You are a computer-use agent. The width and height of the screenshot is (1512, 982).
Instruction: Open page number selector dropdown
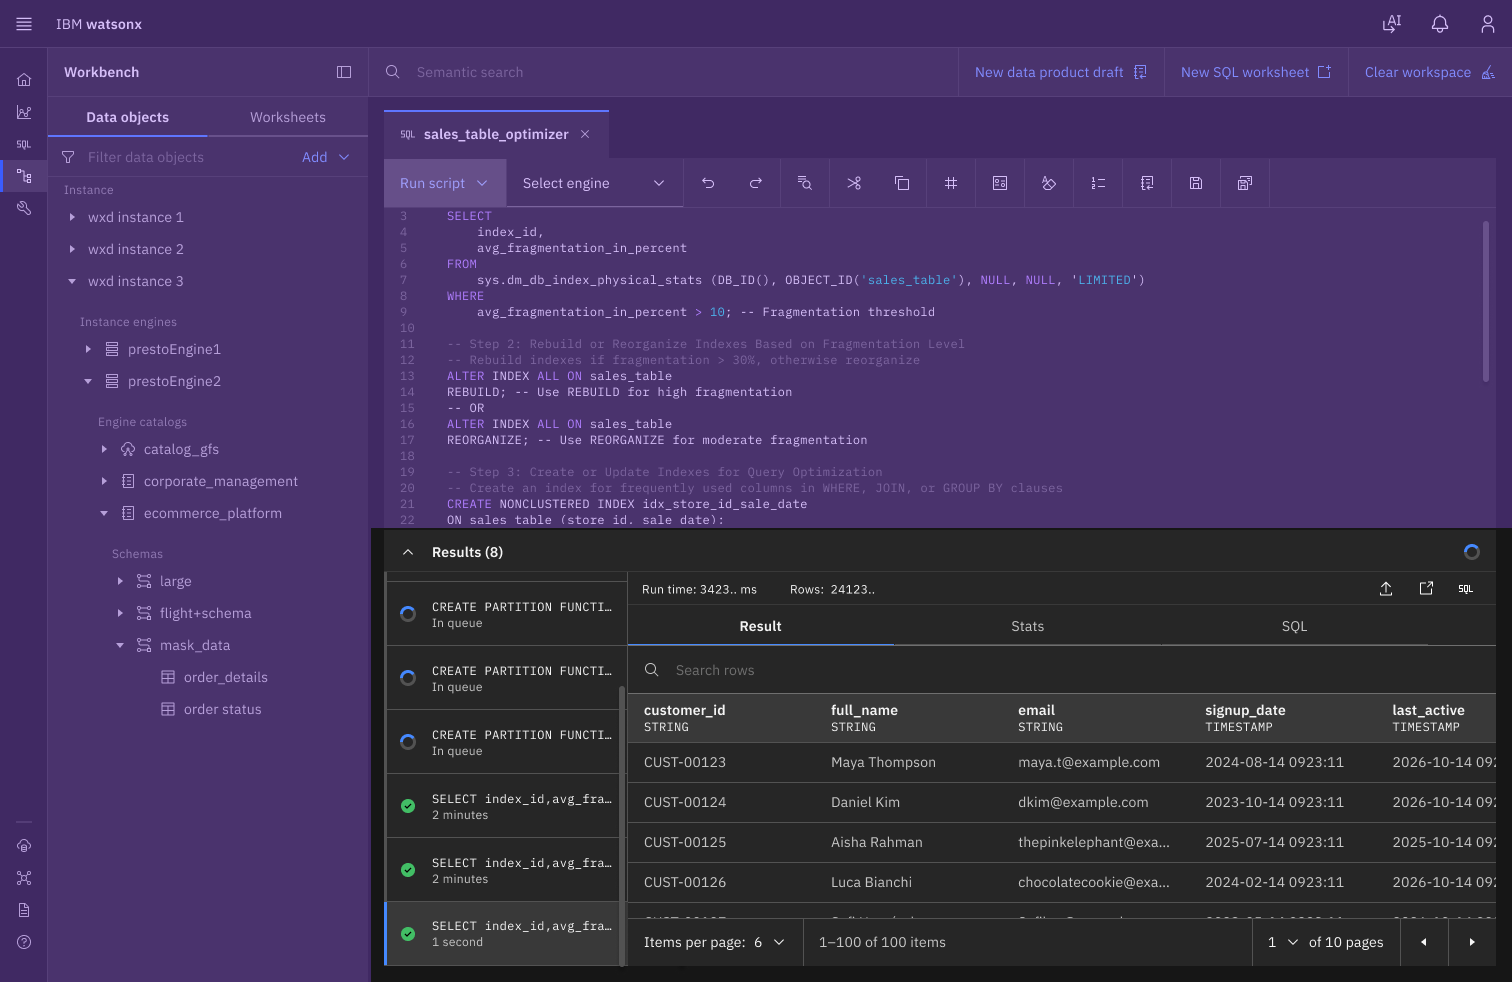point(1284,942)
